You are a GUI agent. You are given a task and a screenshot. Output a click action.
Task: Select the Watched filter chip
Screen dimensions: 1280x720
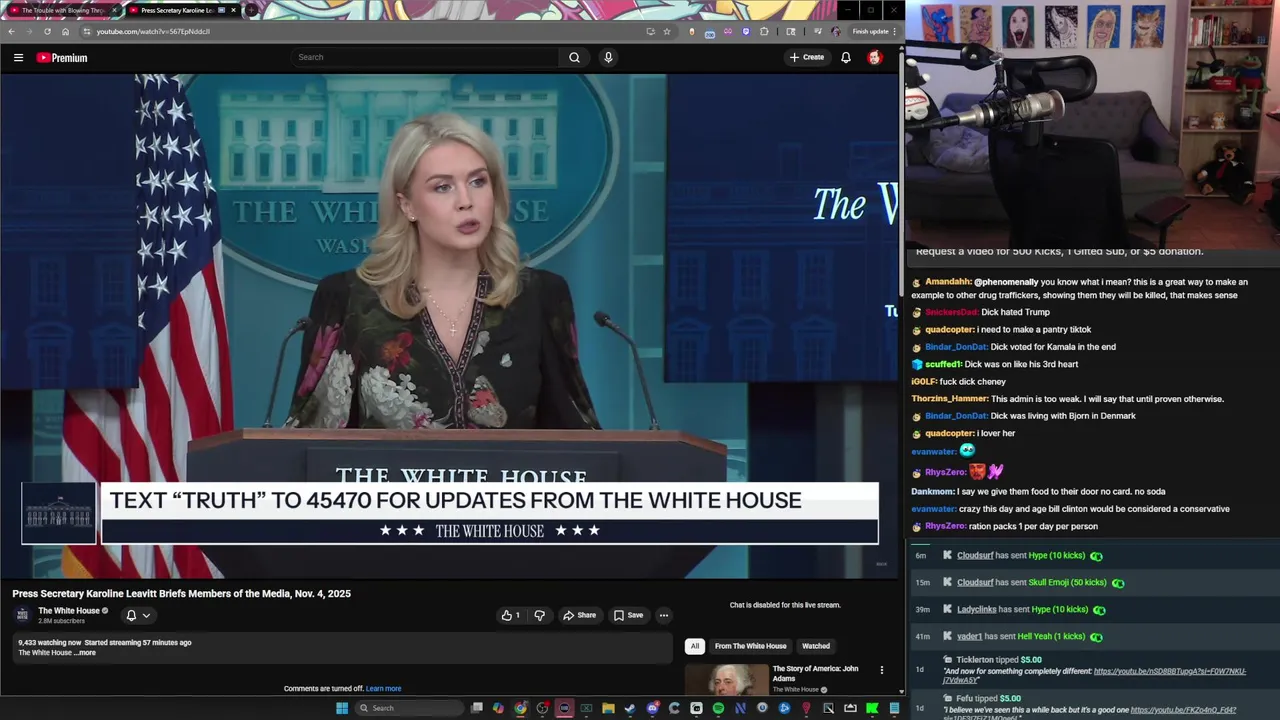816,646
